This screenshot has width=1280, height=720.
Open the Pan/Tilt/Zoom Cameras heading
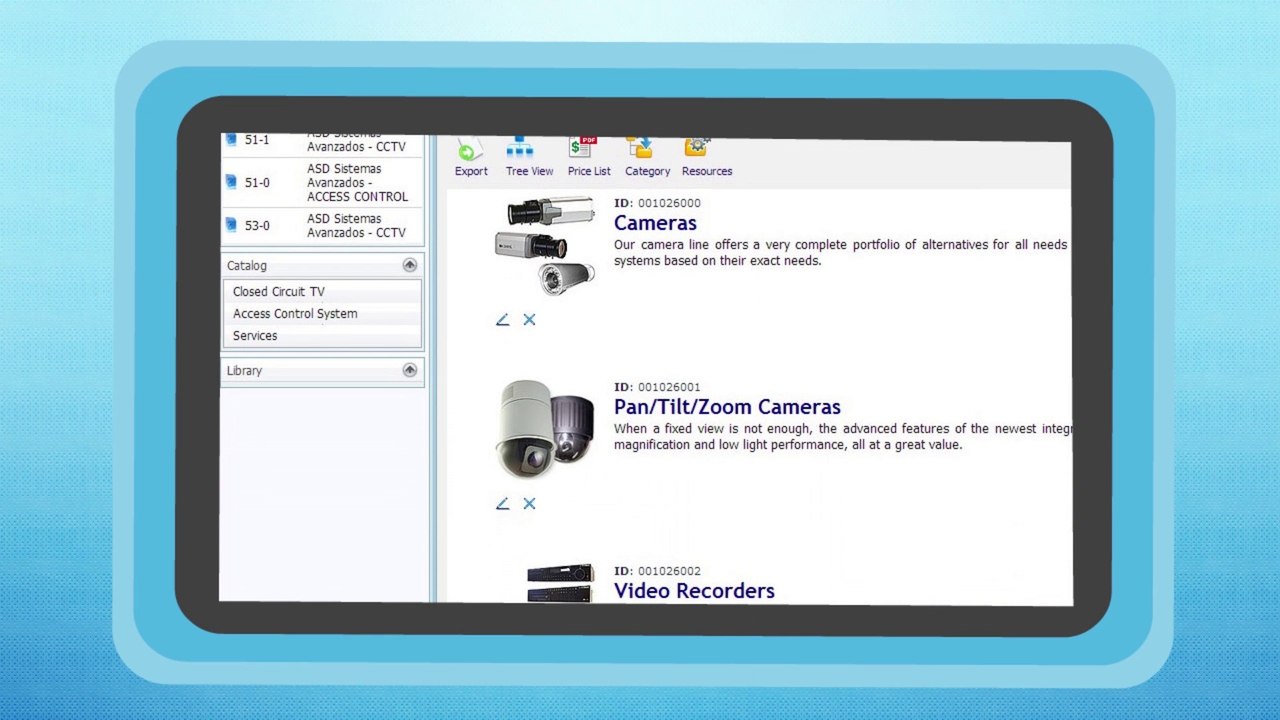(x=727, y=407)
